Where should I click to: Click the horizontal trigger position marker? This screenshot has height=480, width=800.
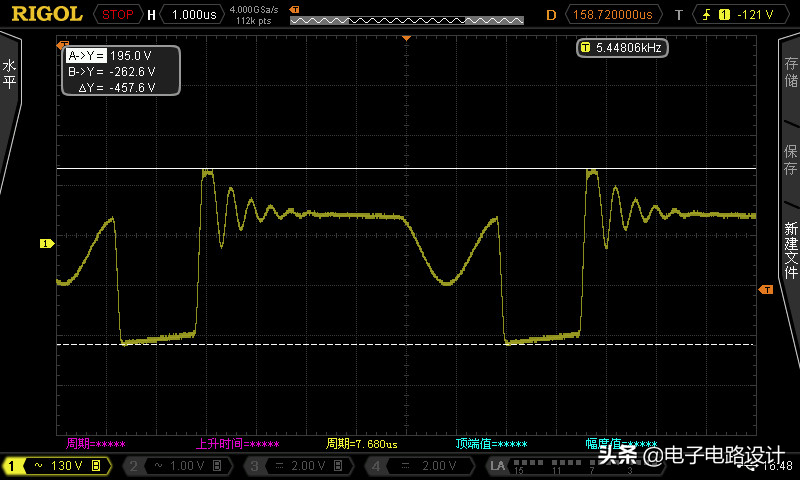(x=407, y=37)
